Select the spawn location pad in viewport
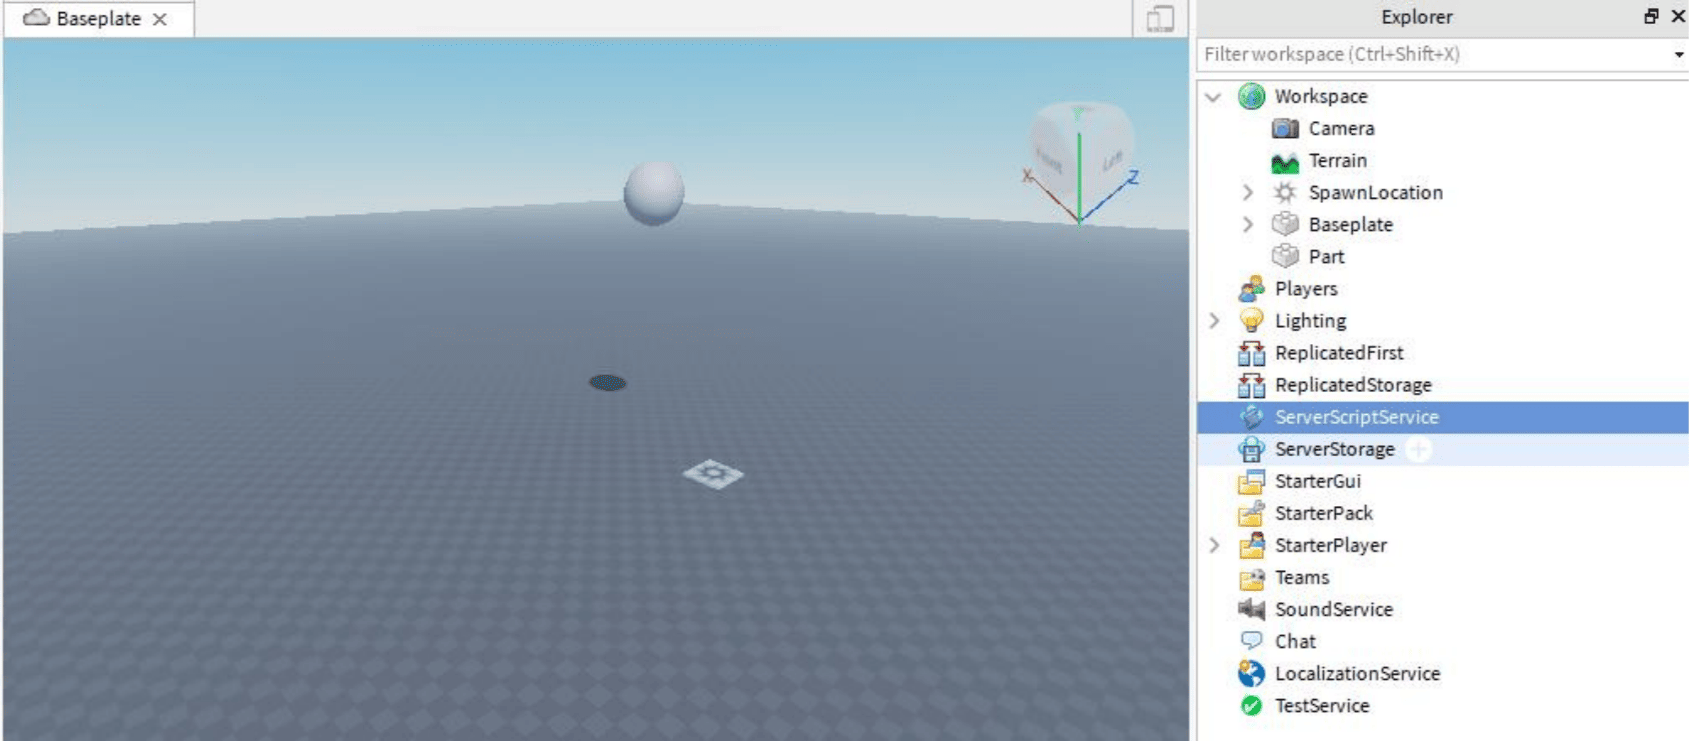Image resolution: width=1698 pixels, height=741 pixels. pos(713,473)
